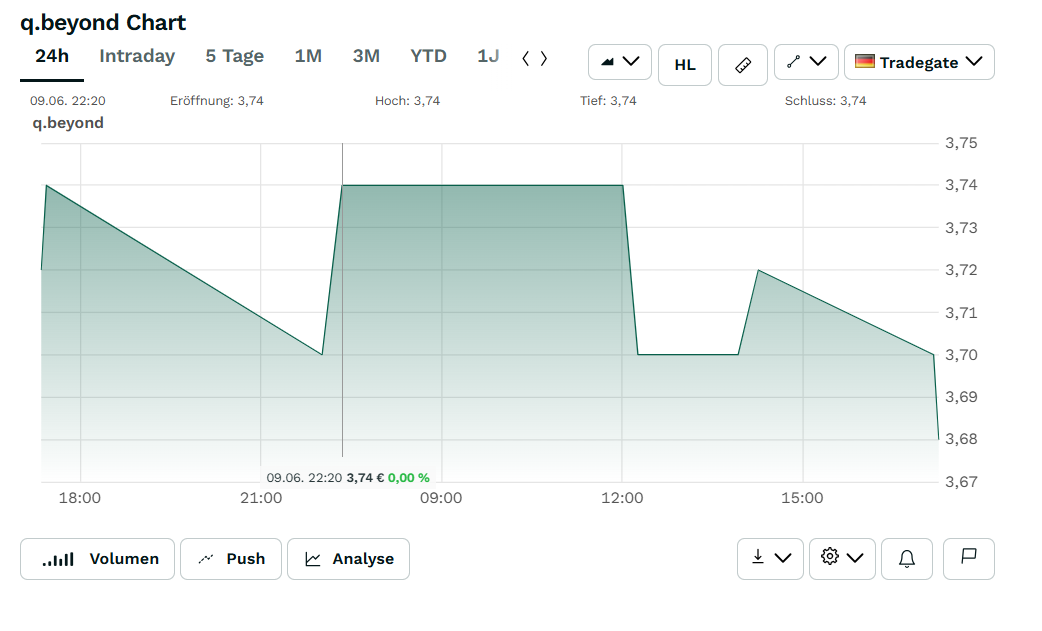This screenshot has width=1042, height=631.
Task: Select the ruler measurement tool
Action: pos(743,65)
